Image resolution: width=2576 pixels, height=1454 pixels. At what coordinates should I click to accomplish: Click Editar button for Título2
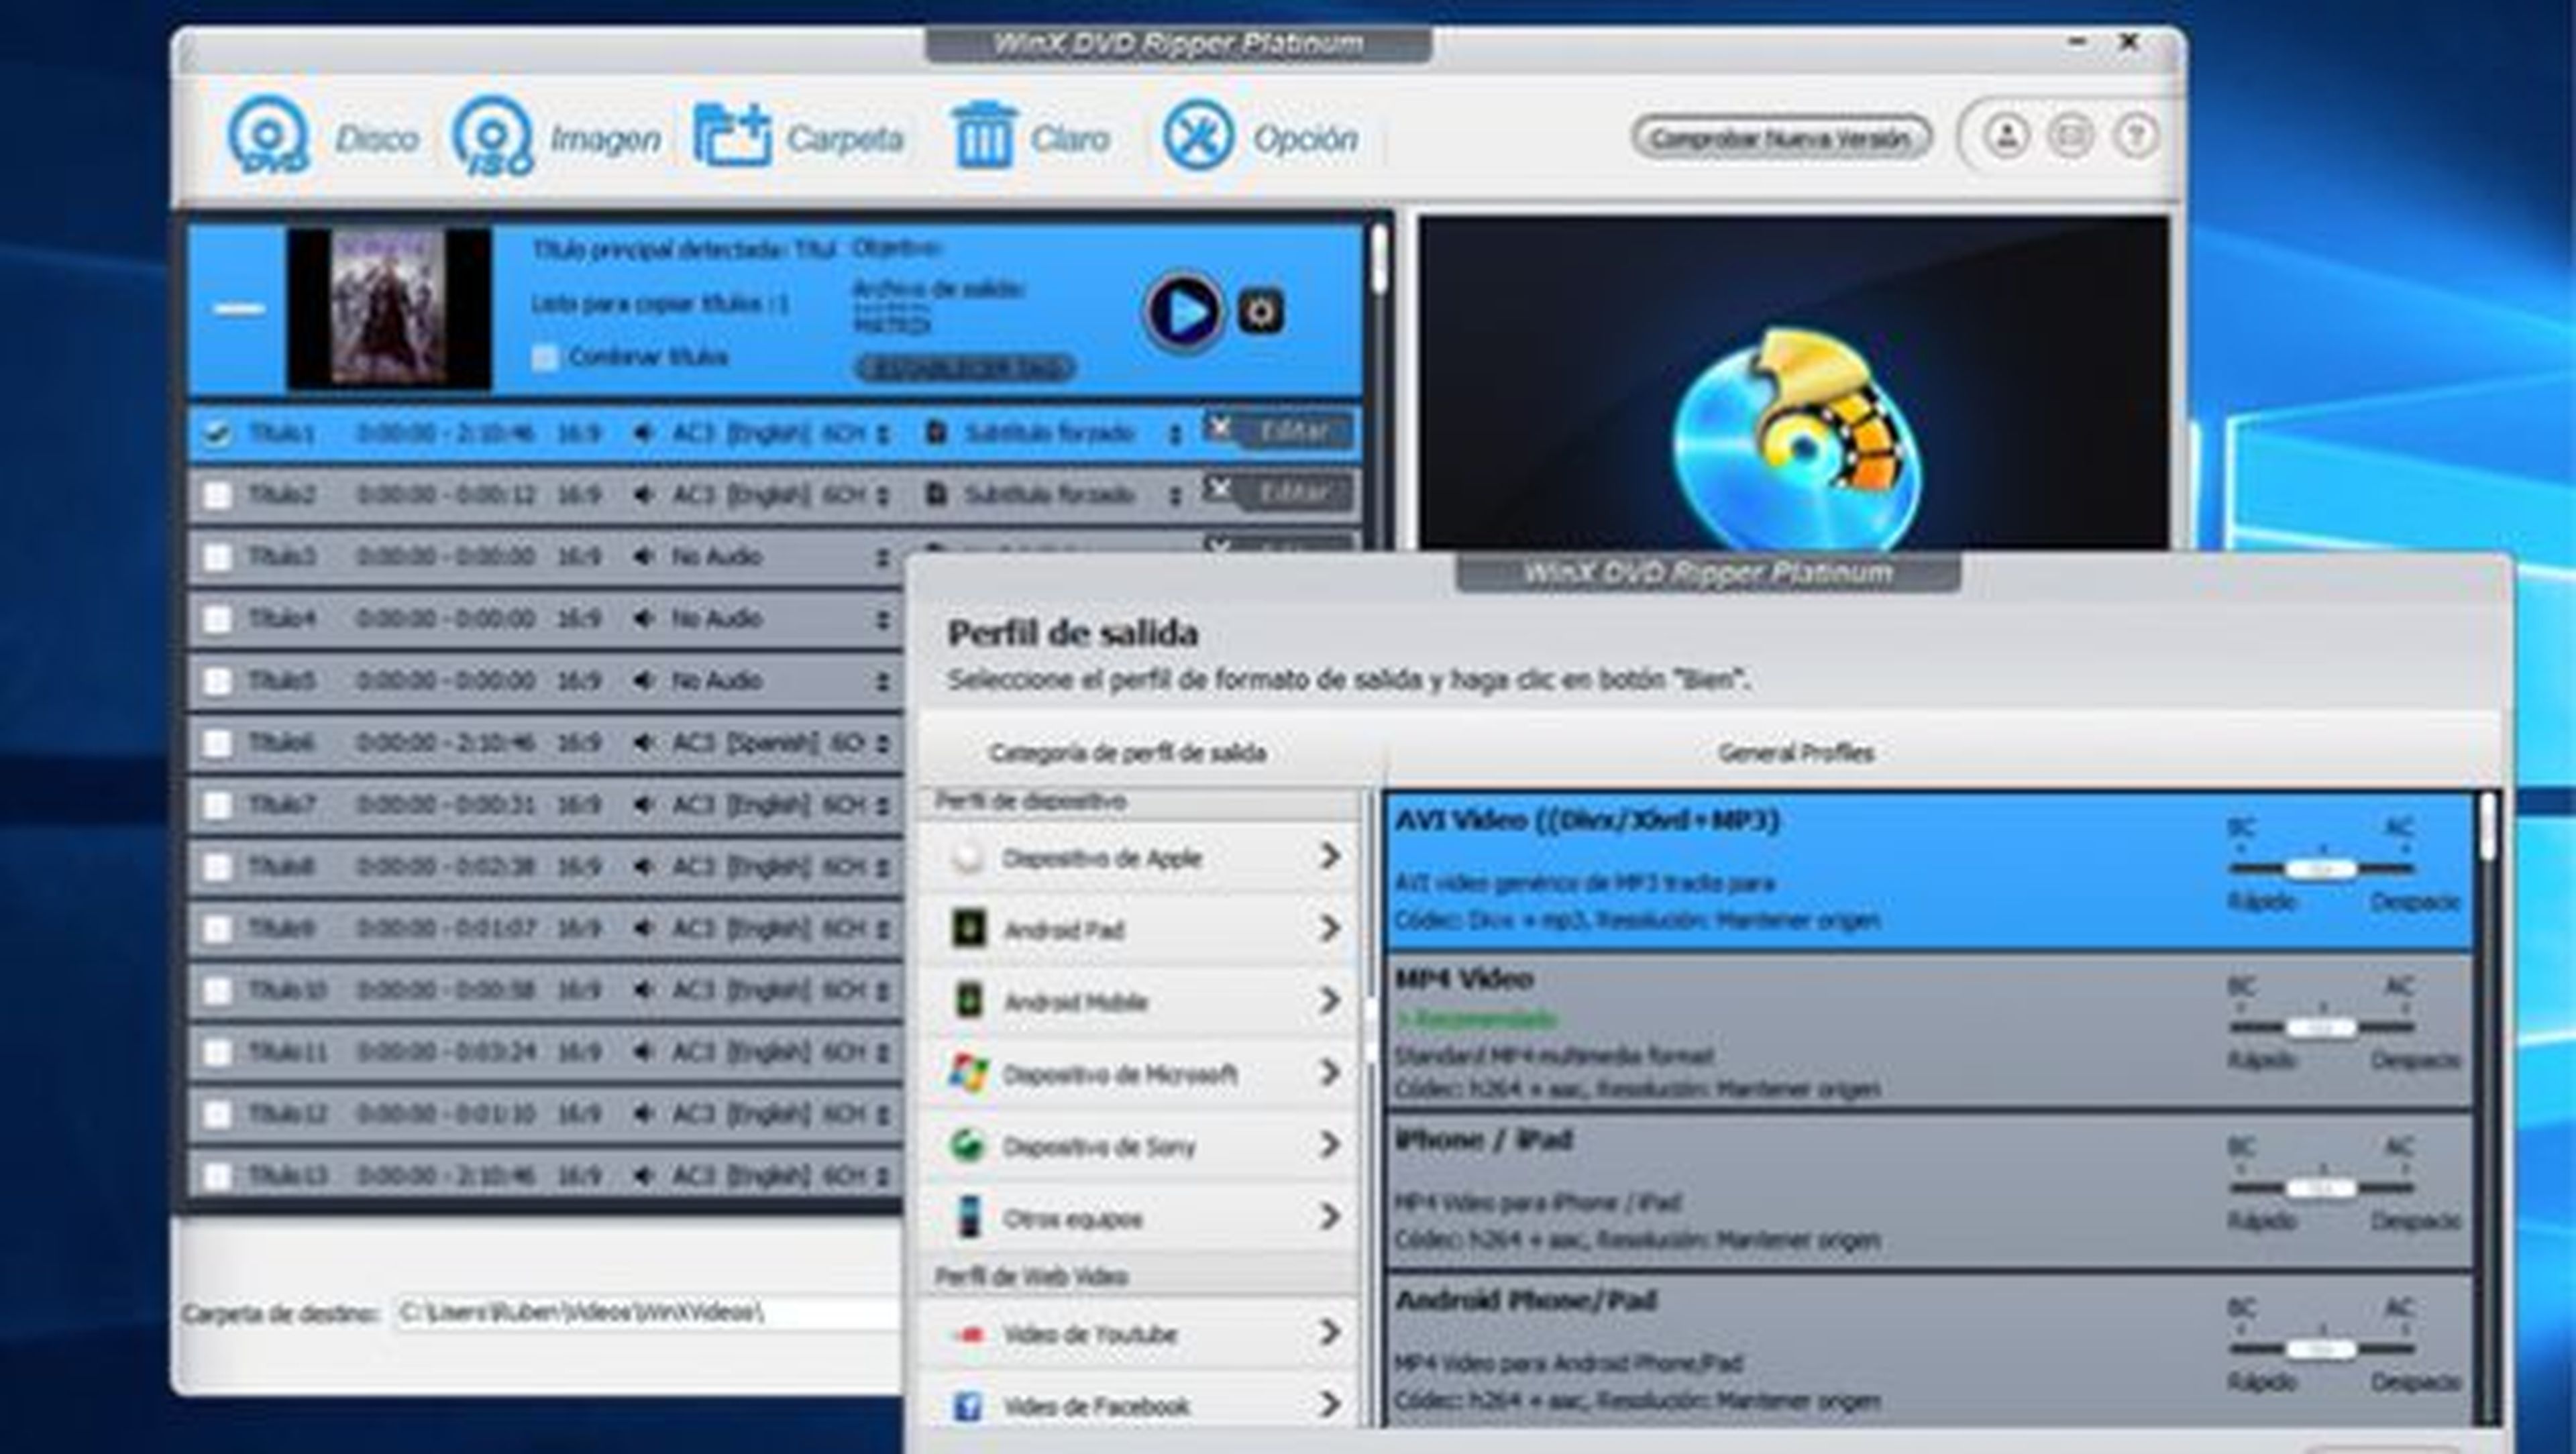click(x=1294, y=493)
